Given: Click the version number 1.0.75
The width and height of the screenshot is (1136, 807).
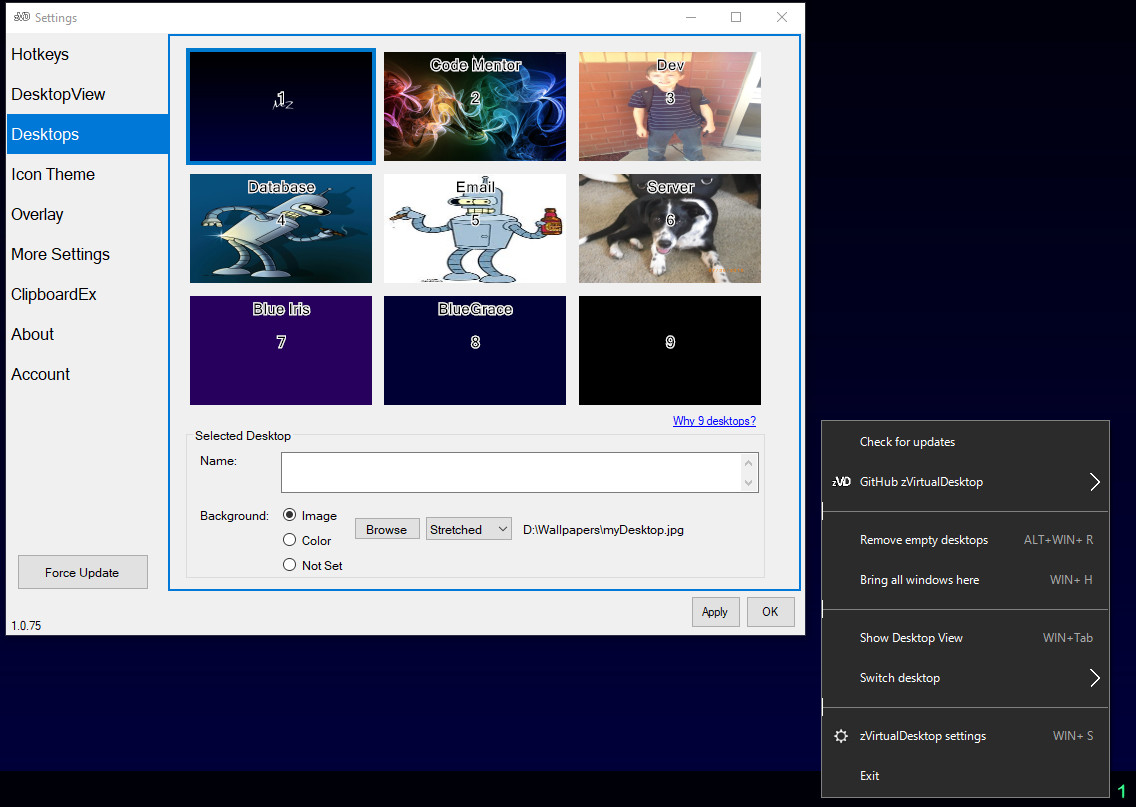Looking at the screenshot, I should click(26, 626).
